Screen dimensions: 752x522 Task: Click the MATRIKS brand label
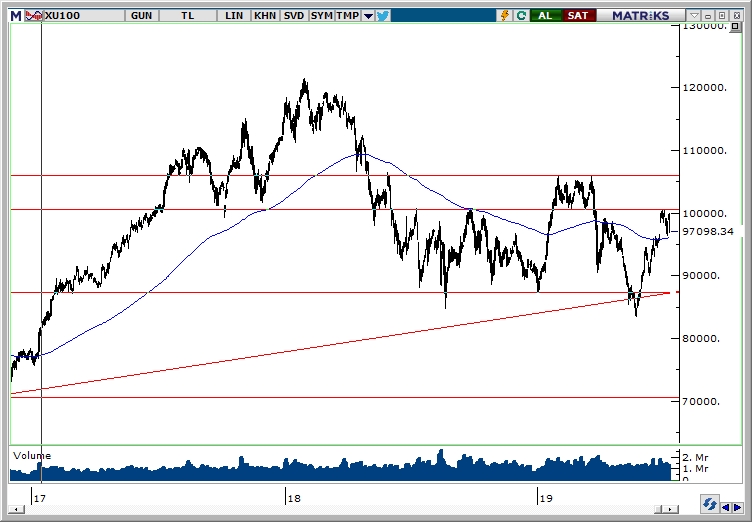coord(641,16)
